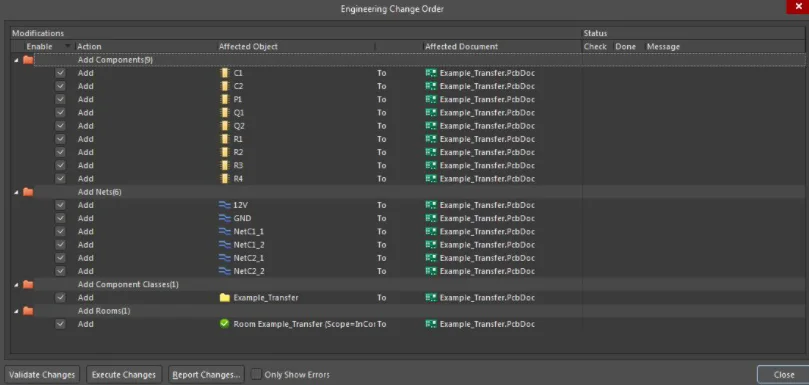Click the component icon next to R3

tap(224, 166)
